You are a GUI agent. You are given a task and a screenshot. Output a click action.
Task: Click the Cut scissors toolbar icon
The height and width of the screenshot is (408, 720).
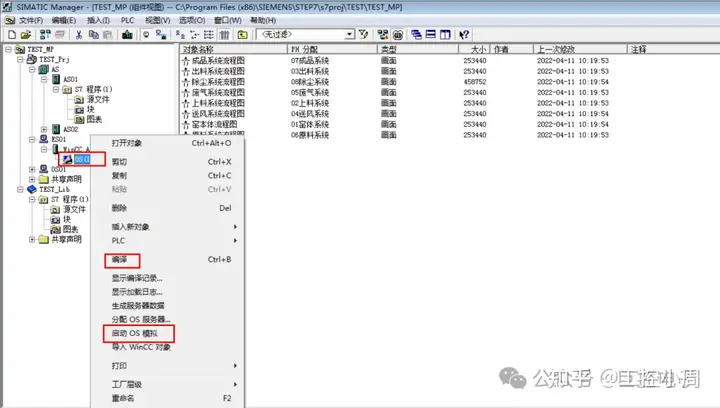point(79,34)
